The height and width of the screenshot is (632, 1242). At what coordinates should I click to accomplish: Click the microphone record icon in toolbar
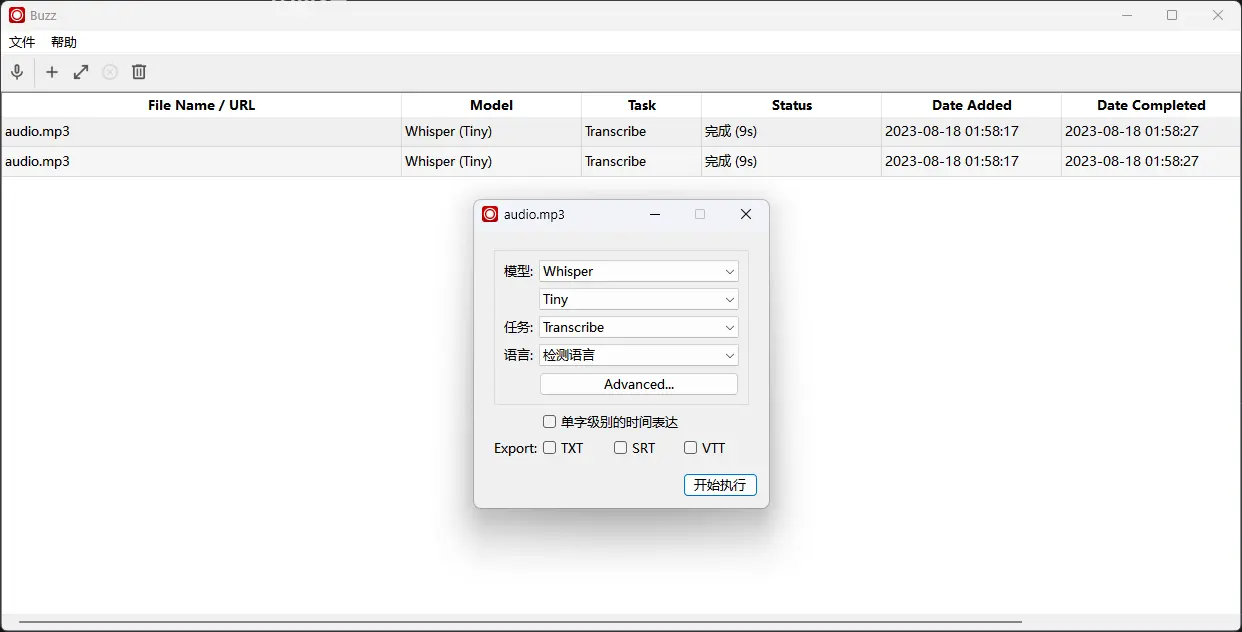coord(17,72)
